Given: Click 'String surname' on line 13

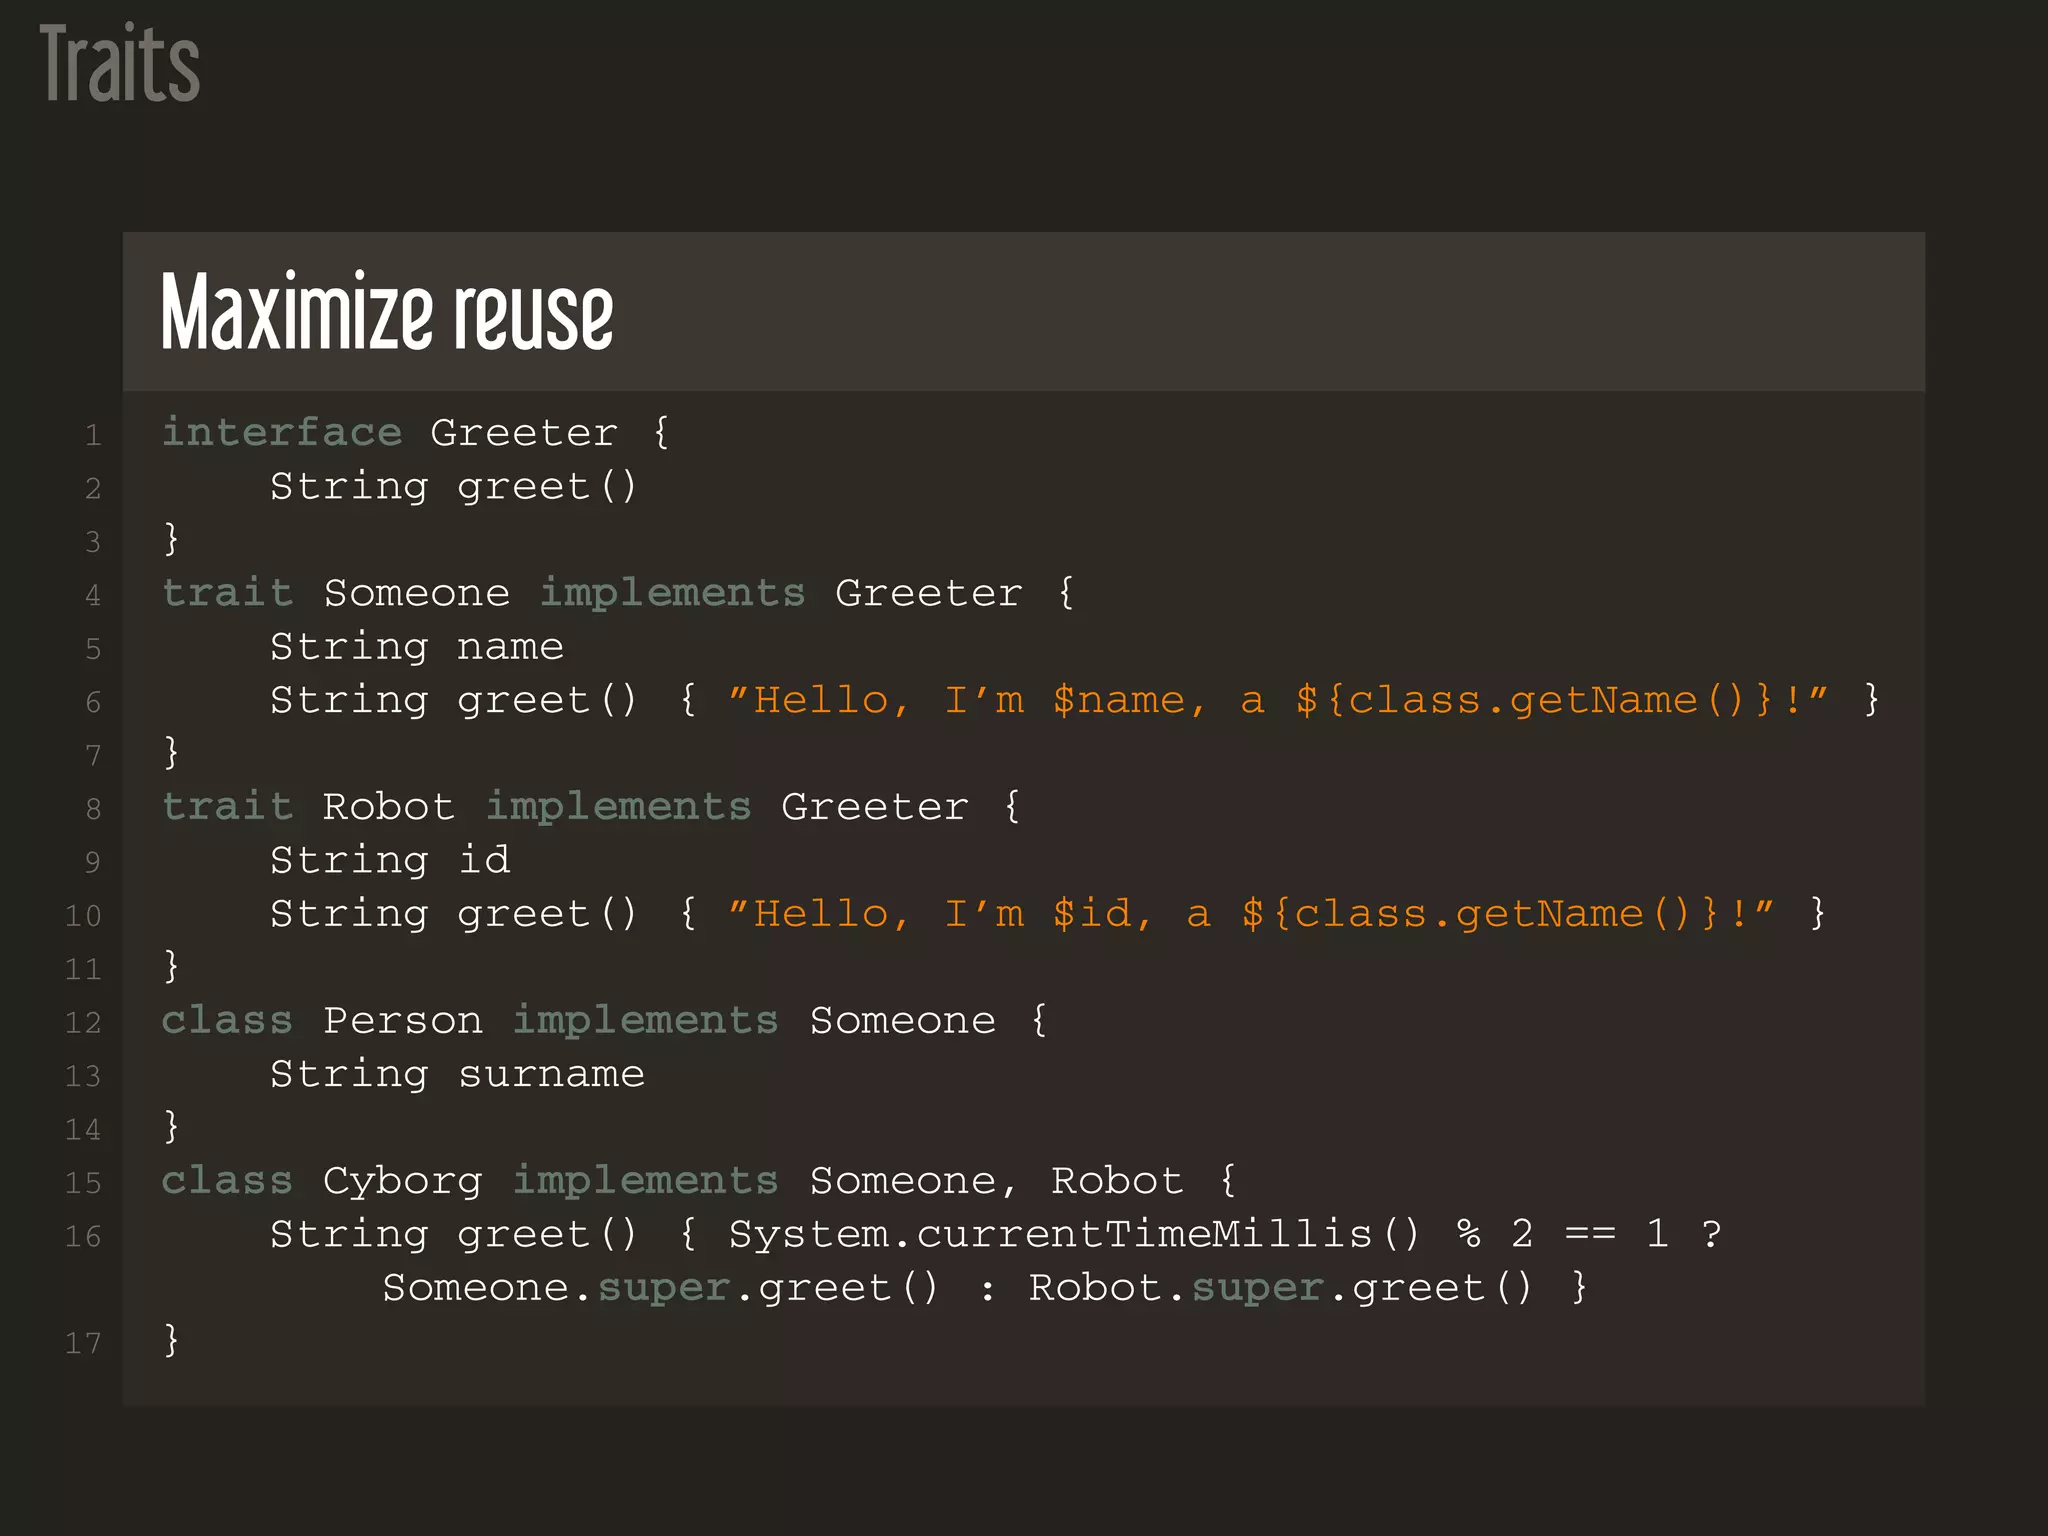Looking at the screenshot, I should point(458,1074).
